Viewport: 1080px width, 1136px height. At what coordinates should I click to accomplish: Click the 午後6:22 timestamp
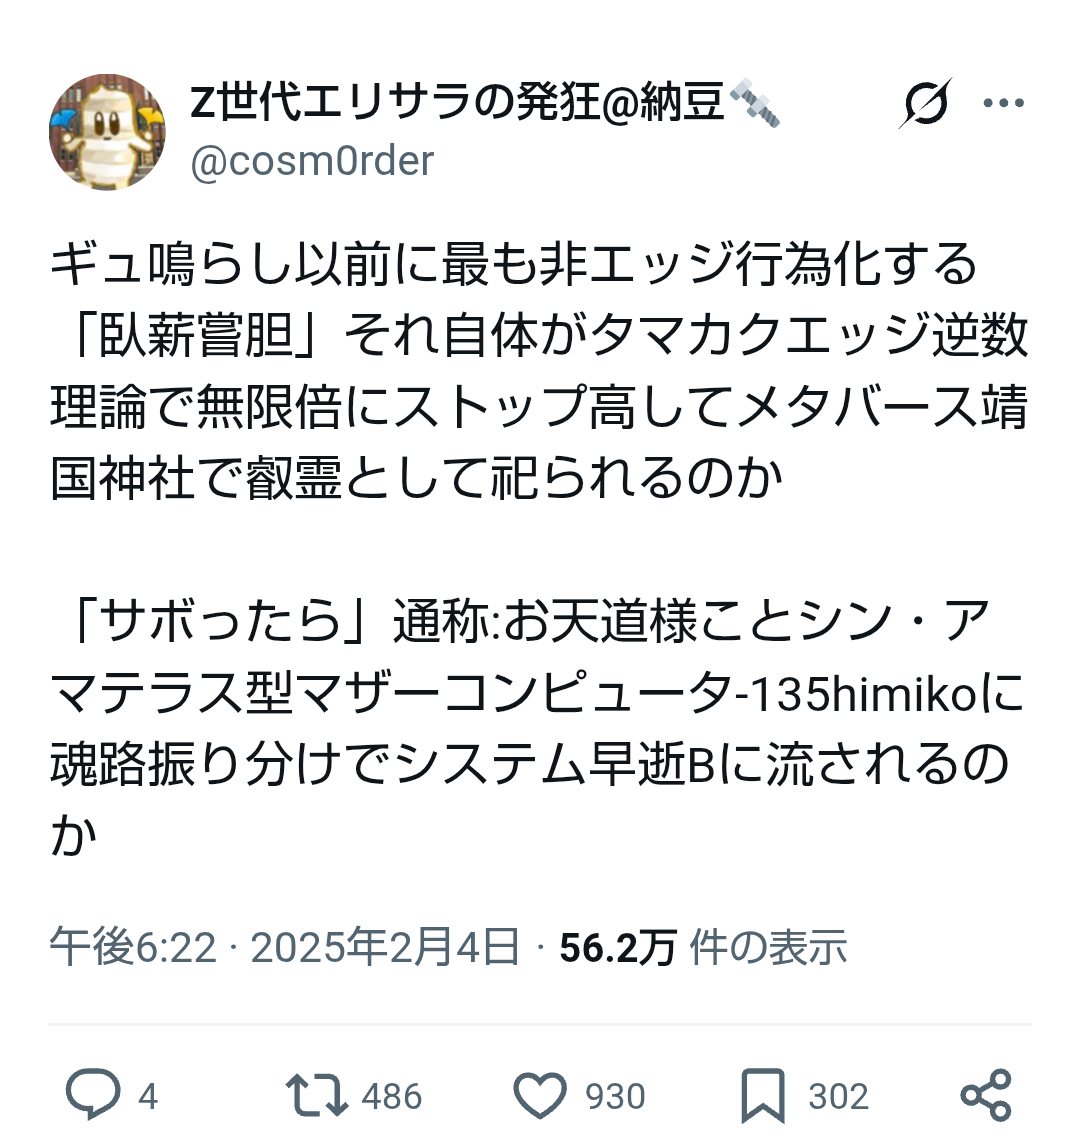point(133,947)
